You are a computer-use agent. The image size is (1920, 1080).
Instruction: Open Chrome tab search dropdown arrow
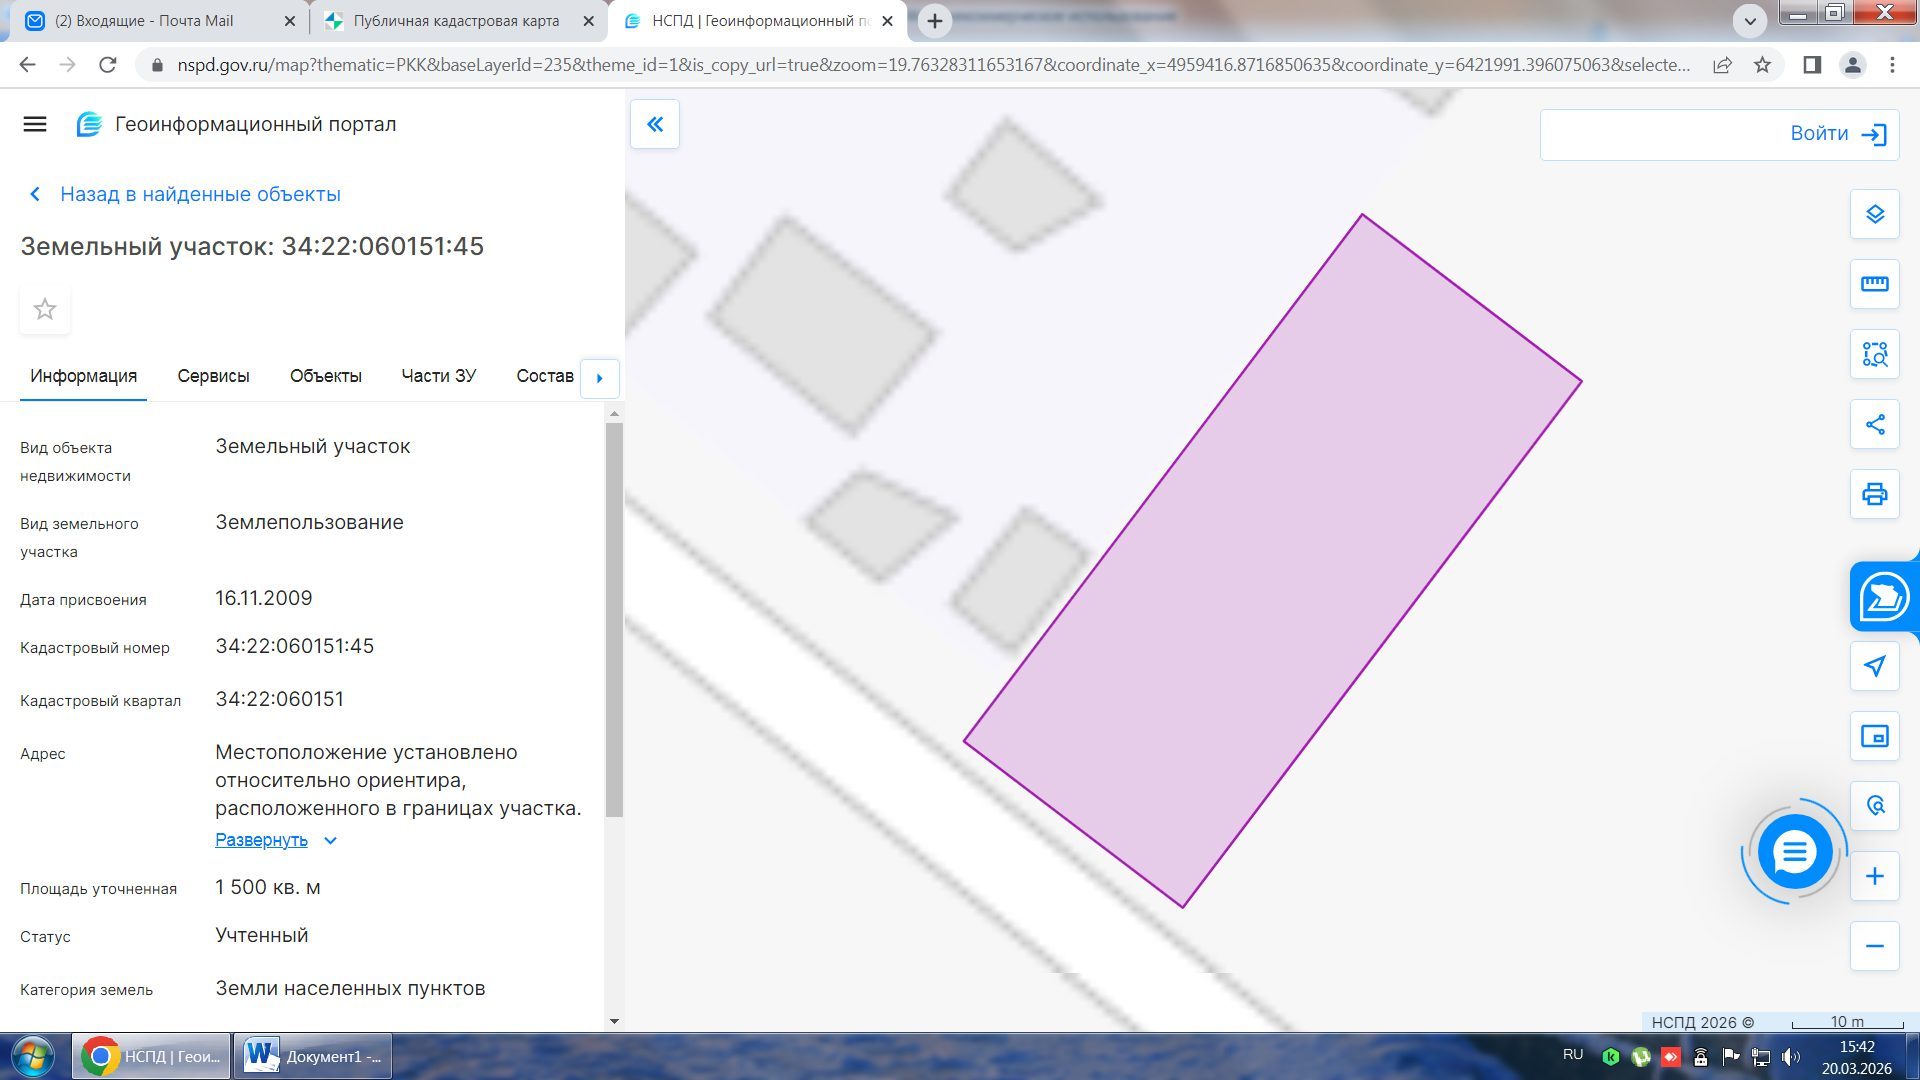pos(1750,20)
